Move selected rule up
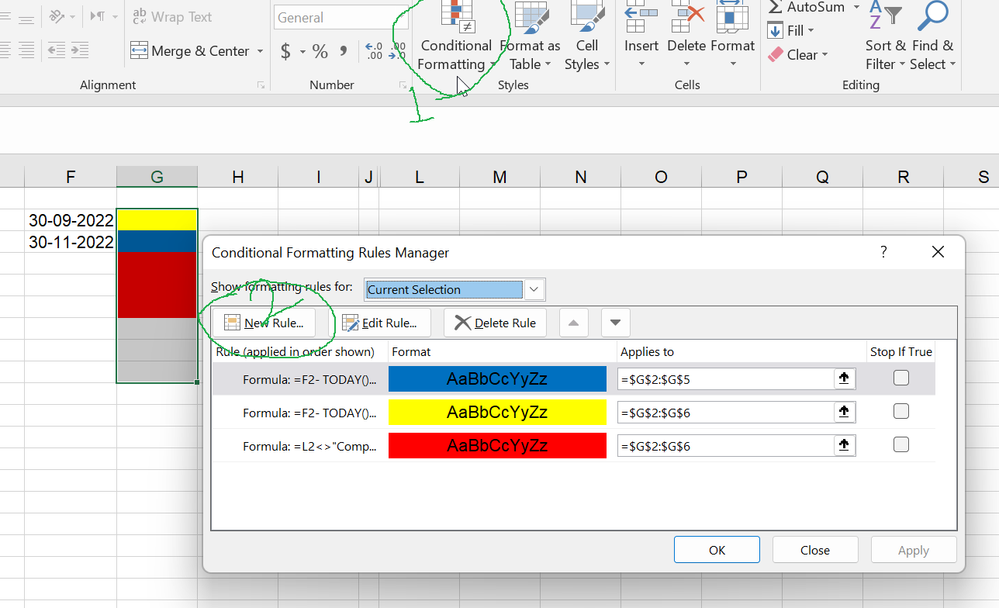Image resolution: width=999 pixels, height=608 pixels. point(573,322)
